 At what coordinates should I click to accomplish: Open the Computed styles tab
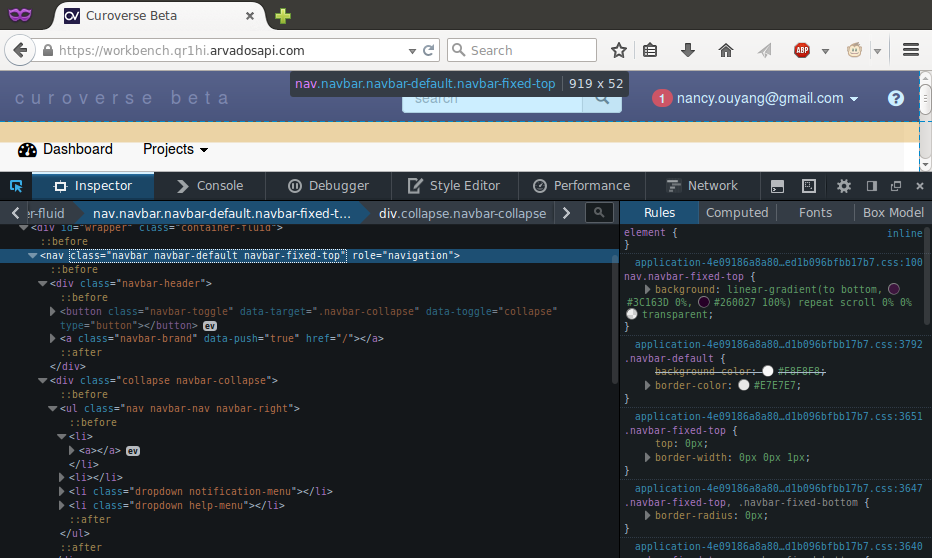pos(736,212)
